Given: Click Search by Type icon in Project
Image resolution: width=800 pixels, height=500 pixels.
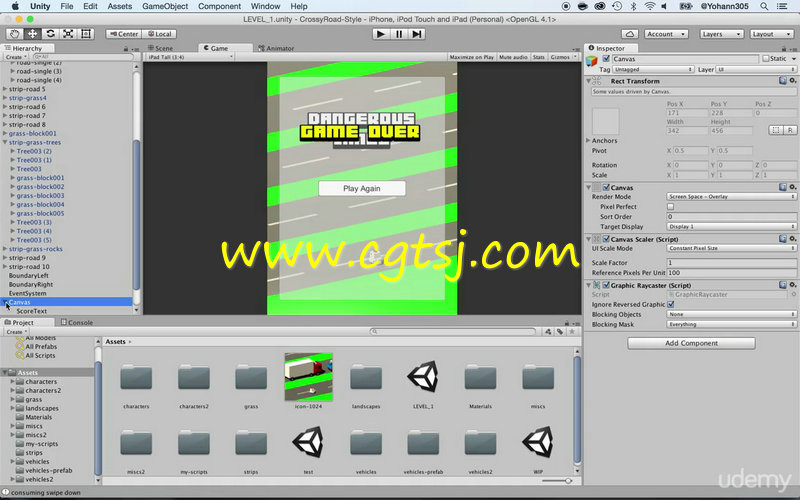Looking at the screenshot, I should coord(548,332).
